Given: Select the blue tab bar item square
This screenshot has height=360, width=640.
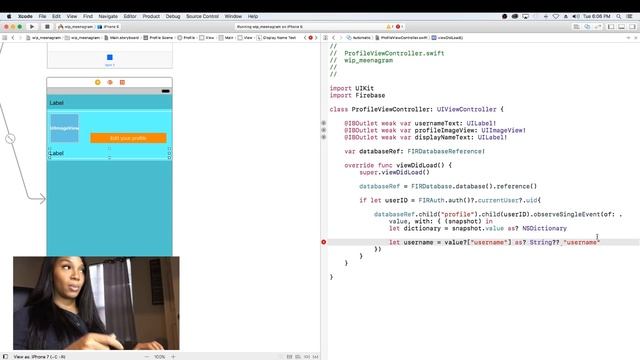Looking at the screenshot, I should pos(109,57).
